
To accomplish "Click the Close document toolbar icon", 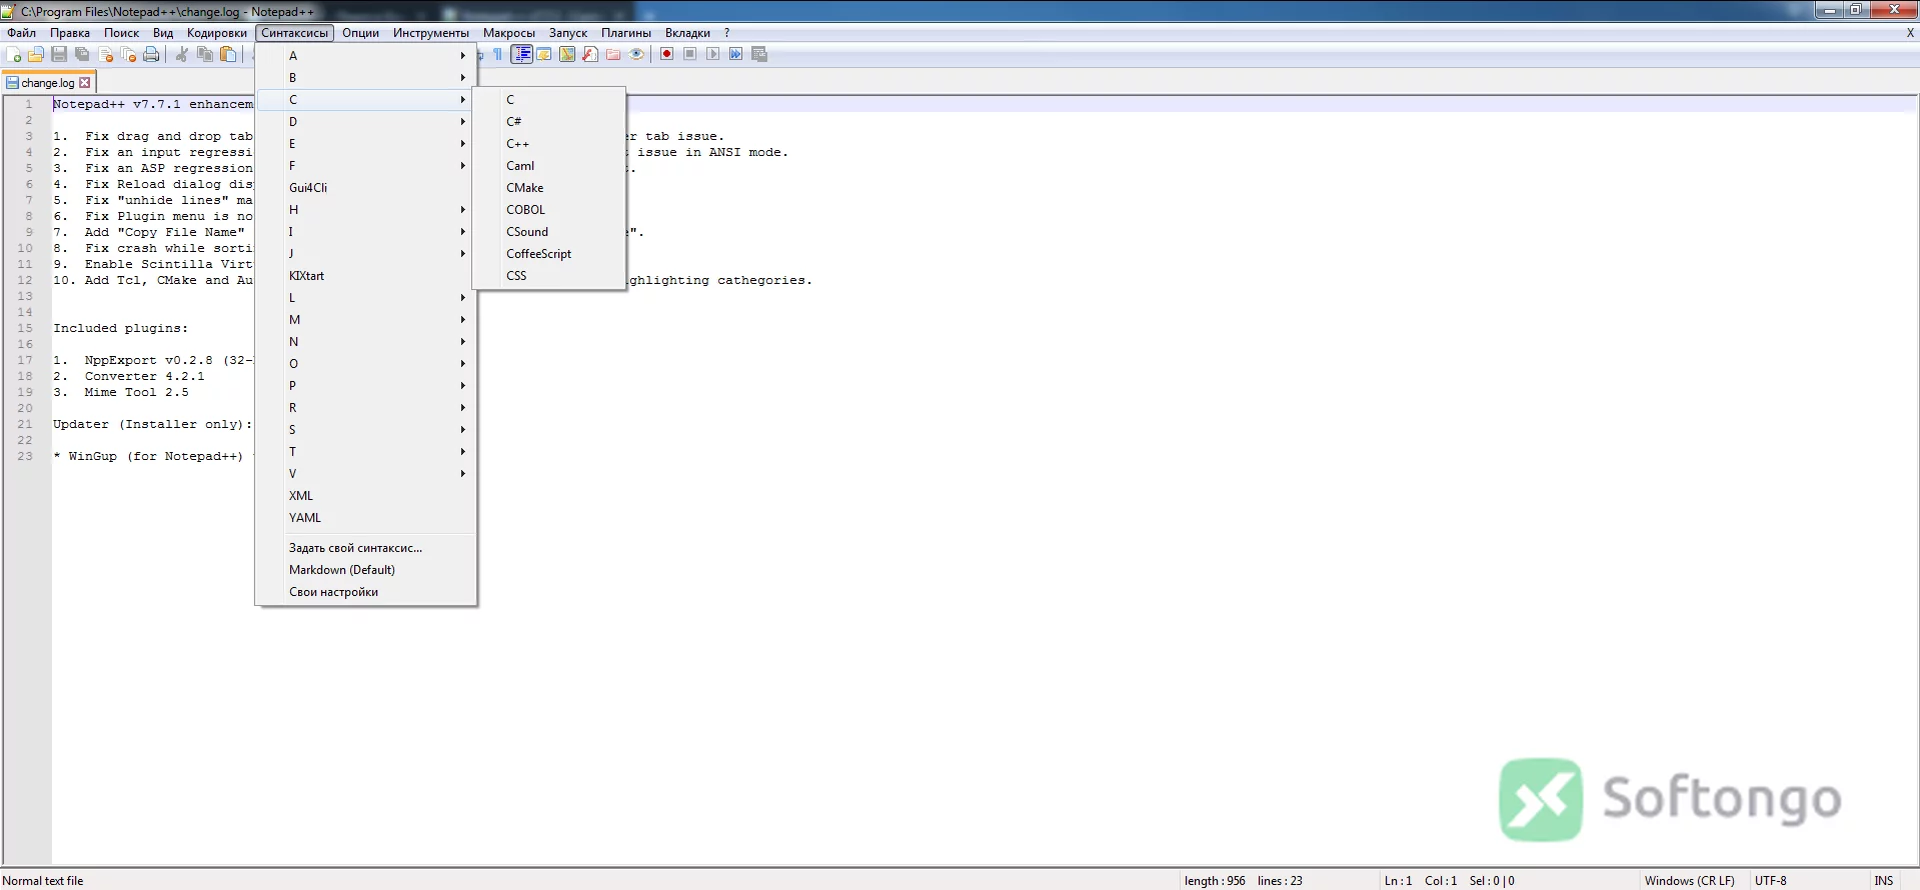I will (x=106, y=55).
